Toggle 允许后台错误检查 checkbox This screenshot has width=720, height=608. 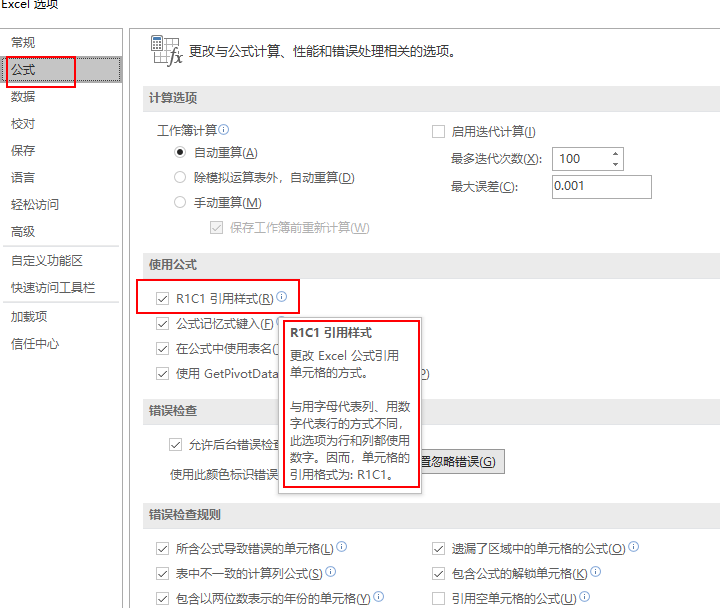[175, 445]
